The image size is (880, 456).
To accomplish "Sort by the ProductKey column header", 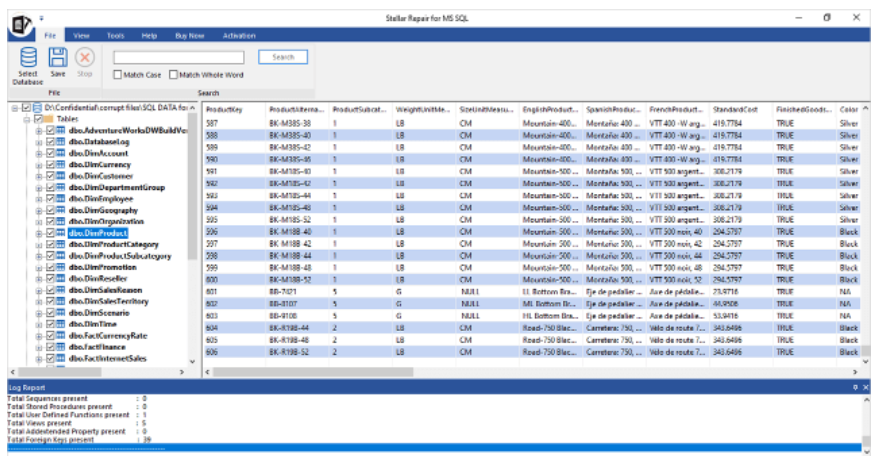I will point(234,109).
